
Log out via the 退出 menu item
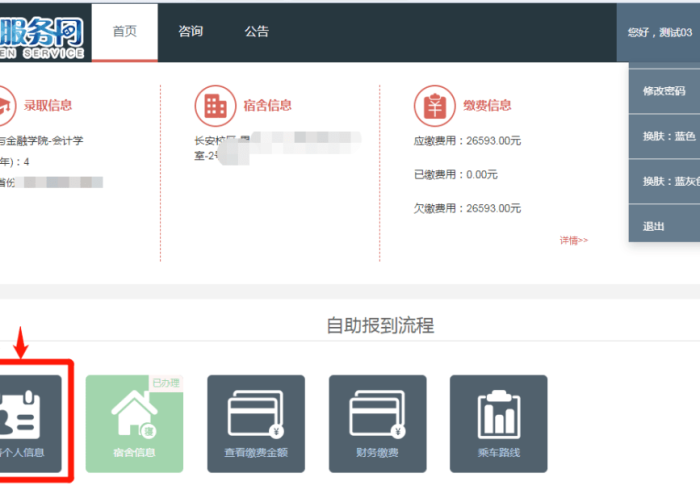(654, 226)
